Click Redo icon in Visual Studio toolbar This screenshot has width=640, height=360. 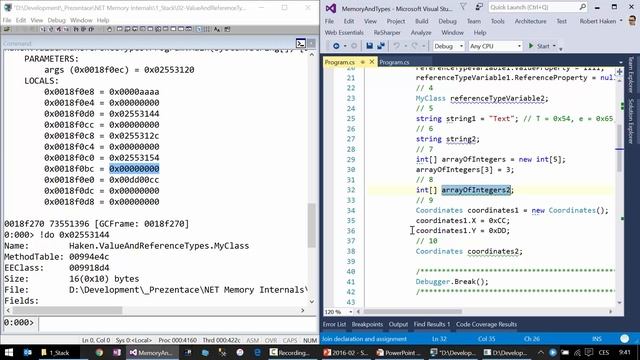(x=414, y=46)
